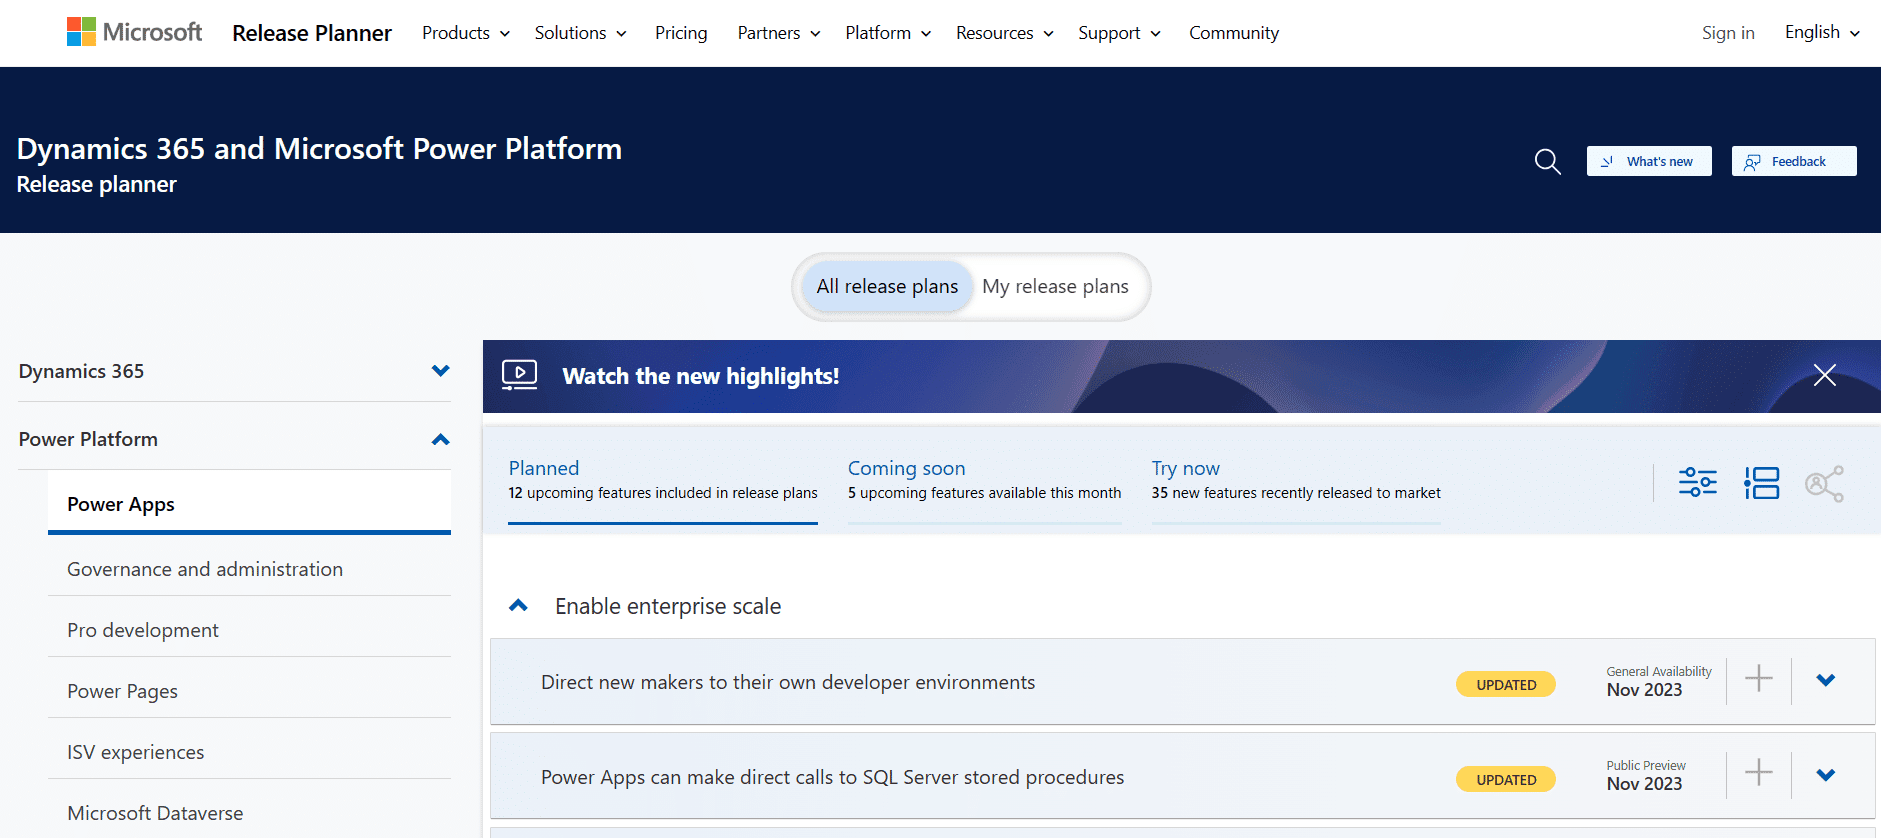Play the highlights video icon
The height and width of the screenshot is (838, 1881).
(519, 375)
